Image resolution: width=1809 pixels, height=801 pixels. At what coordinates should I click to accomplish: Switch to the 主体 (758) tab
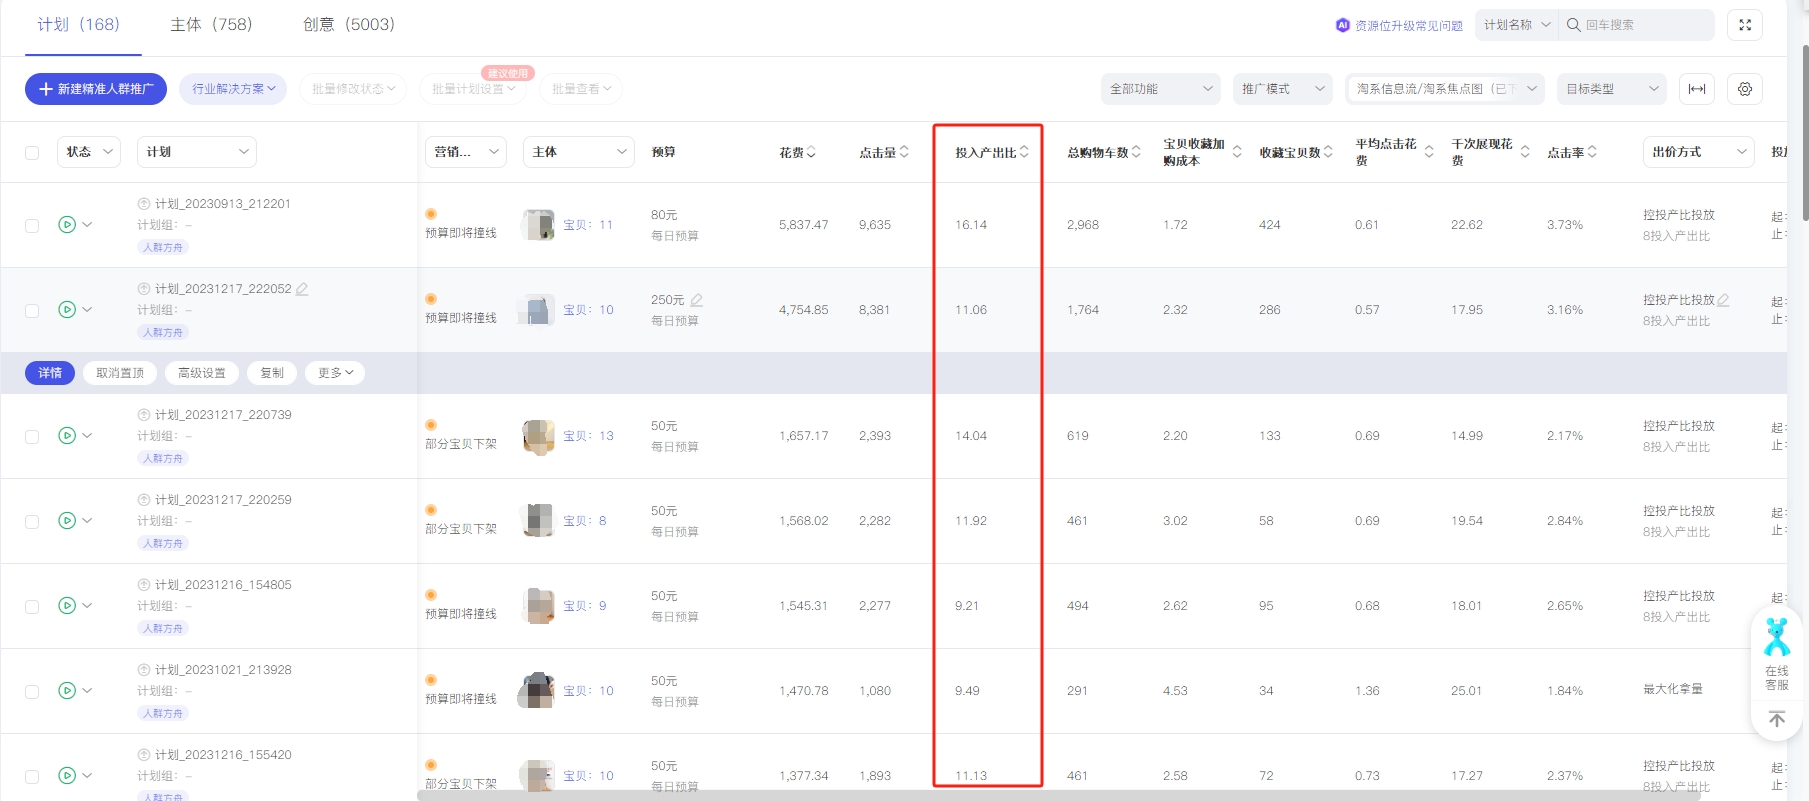(211, 25)
